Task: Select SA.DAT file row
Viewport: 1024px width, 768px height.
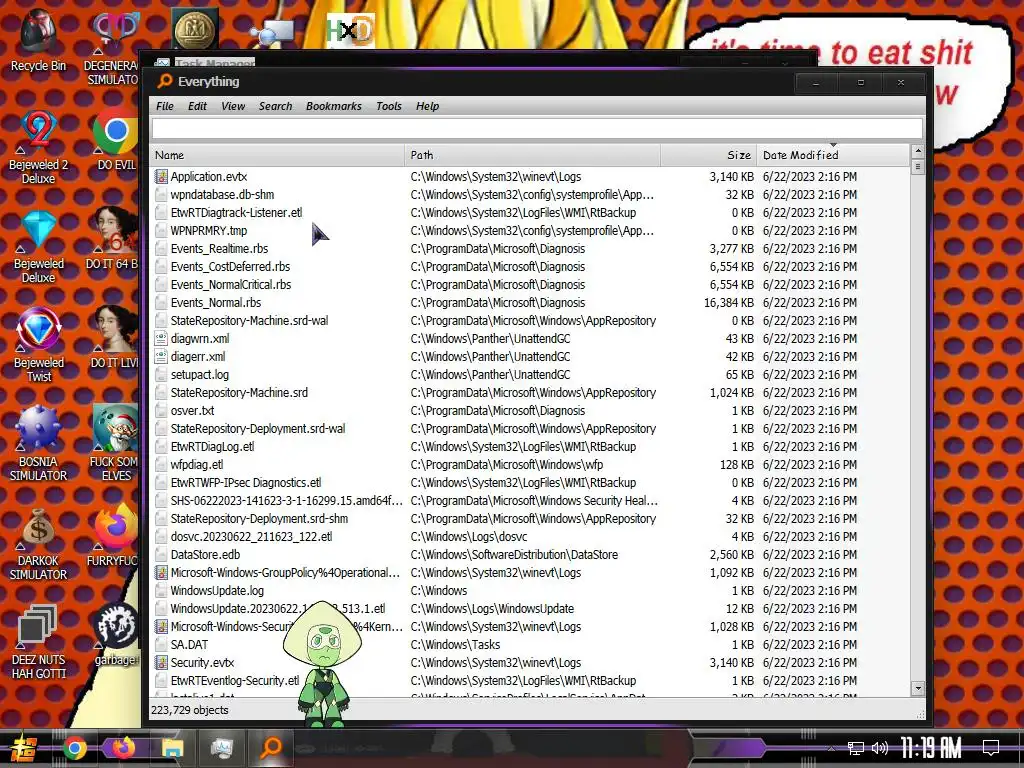Action: (x=529, y=645)
